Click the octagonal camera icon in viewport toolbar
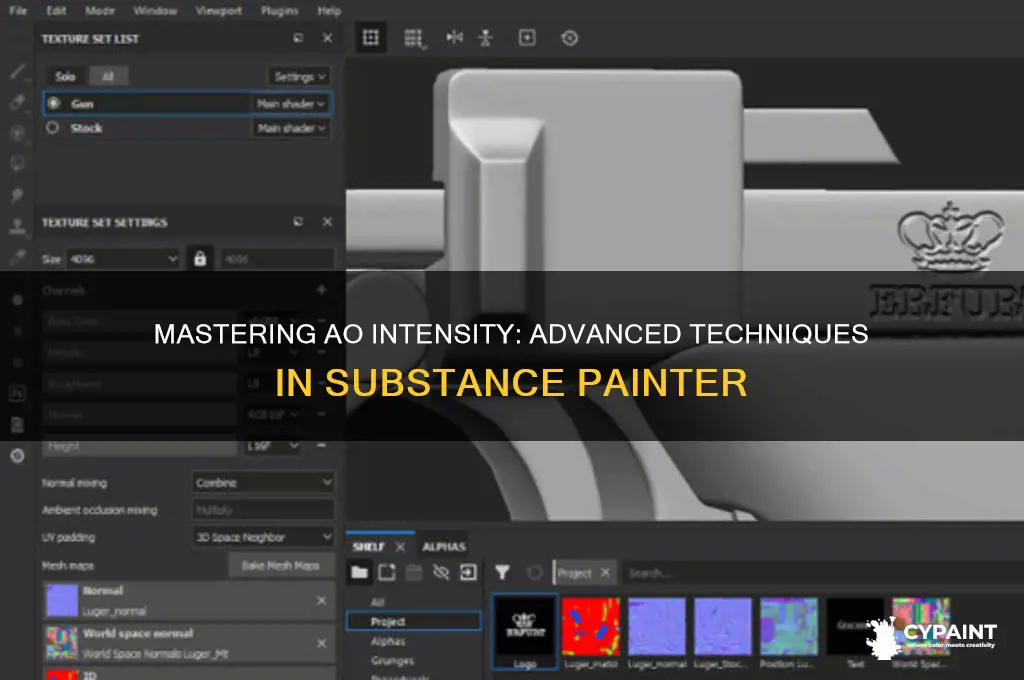This screenshot has width=1024, height=680. (x=569, y=38)
